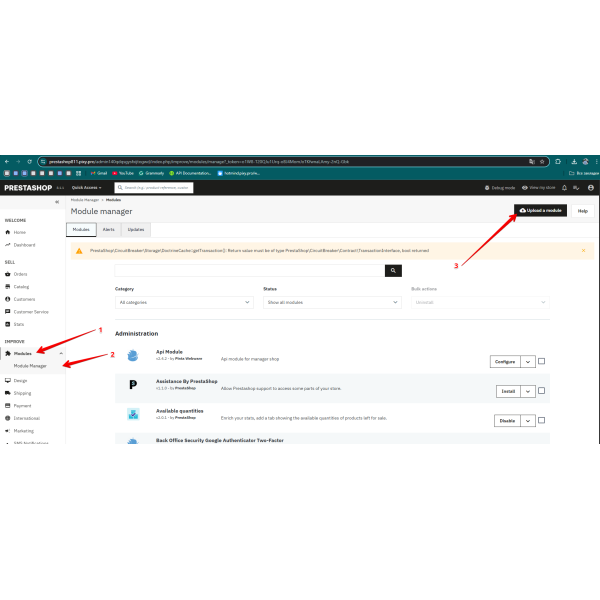Open View my store link
The width and height of the screenshot is (600, 600).
(x=538, y=188)
